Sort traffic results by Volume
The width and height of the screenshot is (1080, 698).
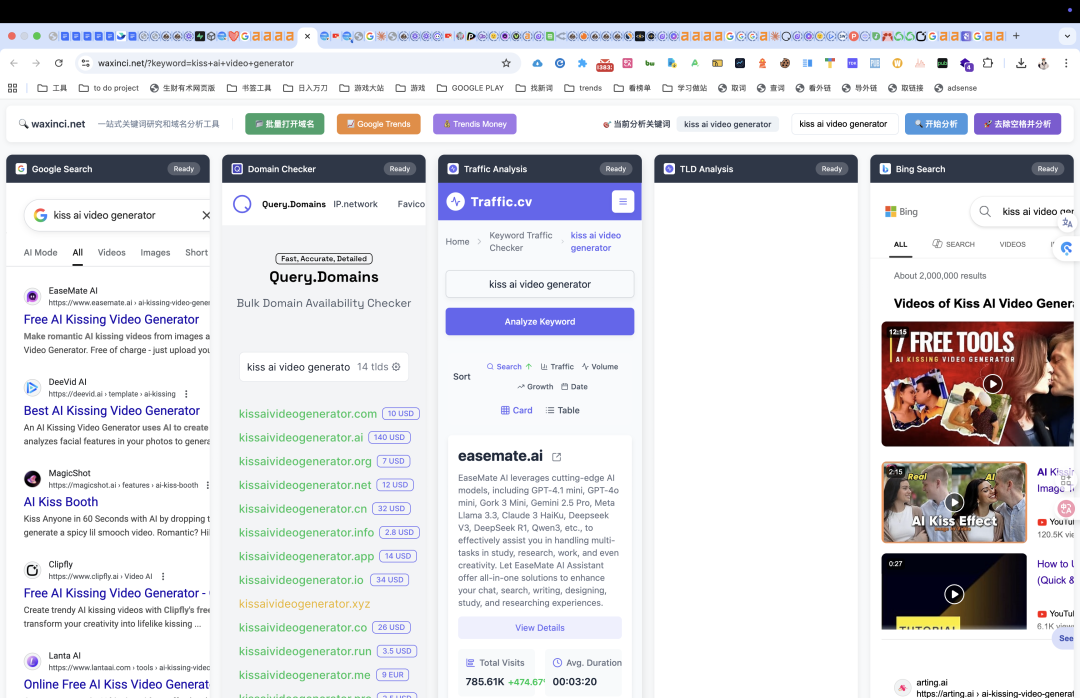point(599,367)
